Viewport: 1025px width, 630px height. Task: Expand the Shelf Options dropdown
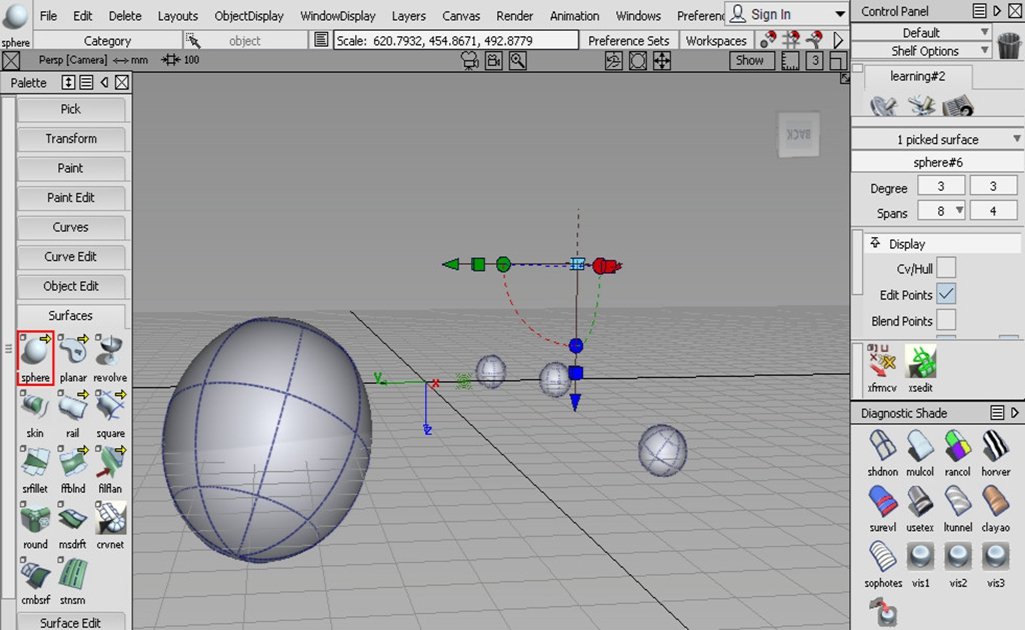pos(984,50)
